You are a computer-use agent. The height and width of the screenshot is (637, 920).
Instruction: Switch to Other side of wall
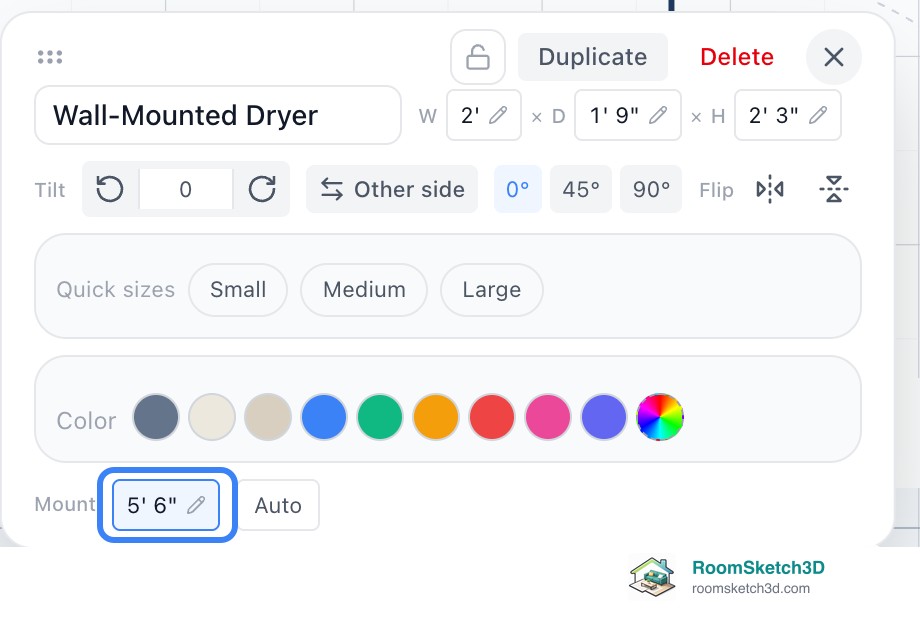click(392, 189)
